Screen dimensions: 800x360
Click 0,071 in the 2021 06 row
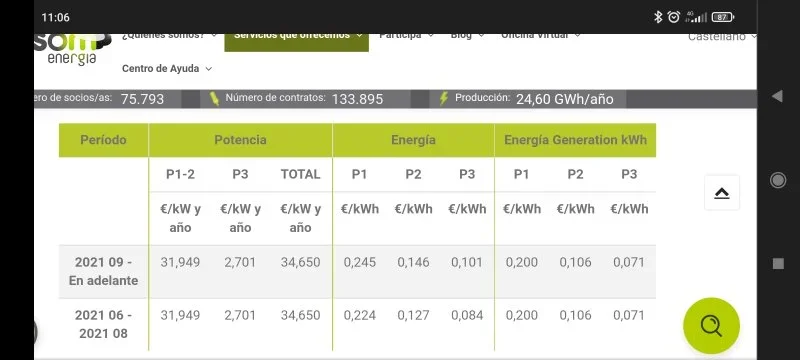[629, 315]
